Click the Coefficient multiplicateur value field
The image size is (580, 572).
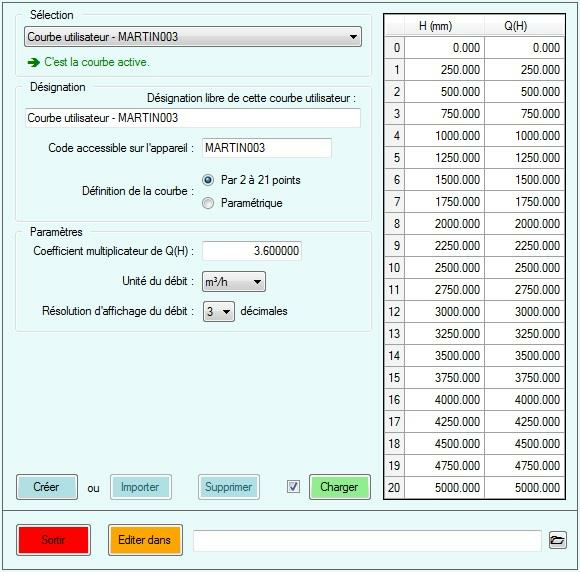[x=252, y=251]
